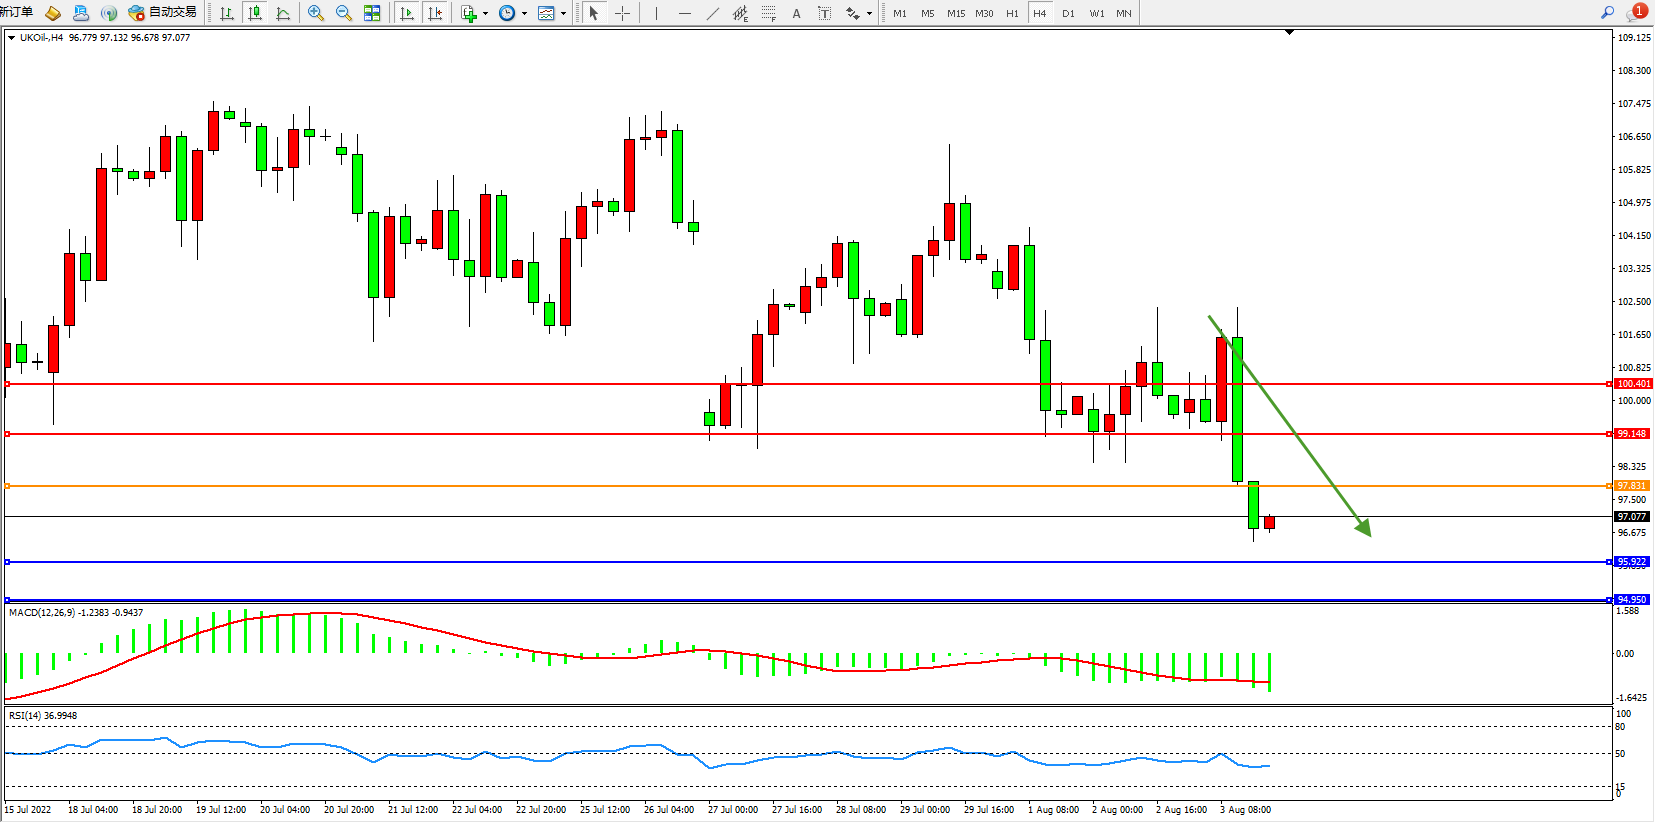The height and width of the screenshot is (823, 1655).
Task: Select the horizontal line drawing tool
Action: coord(684,13)
